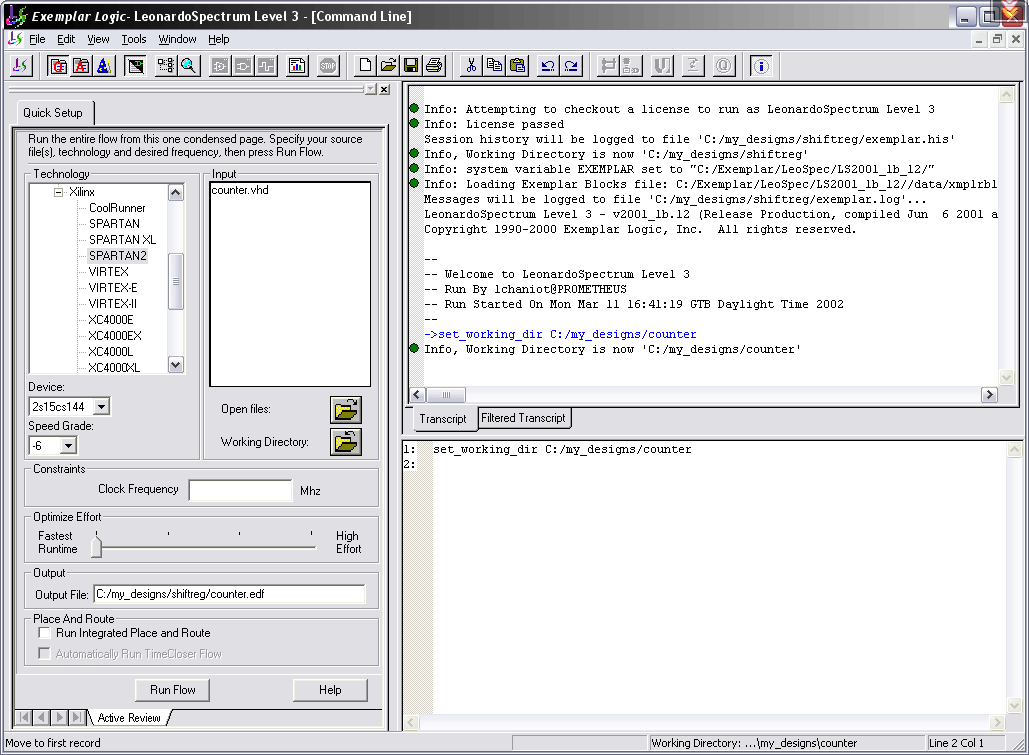Image resolution: width=1029 pixels, height=755 pixels.
Task: Open the Window menu
Action: tap(177, 39)
